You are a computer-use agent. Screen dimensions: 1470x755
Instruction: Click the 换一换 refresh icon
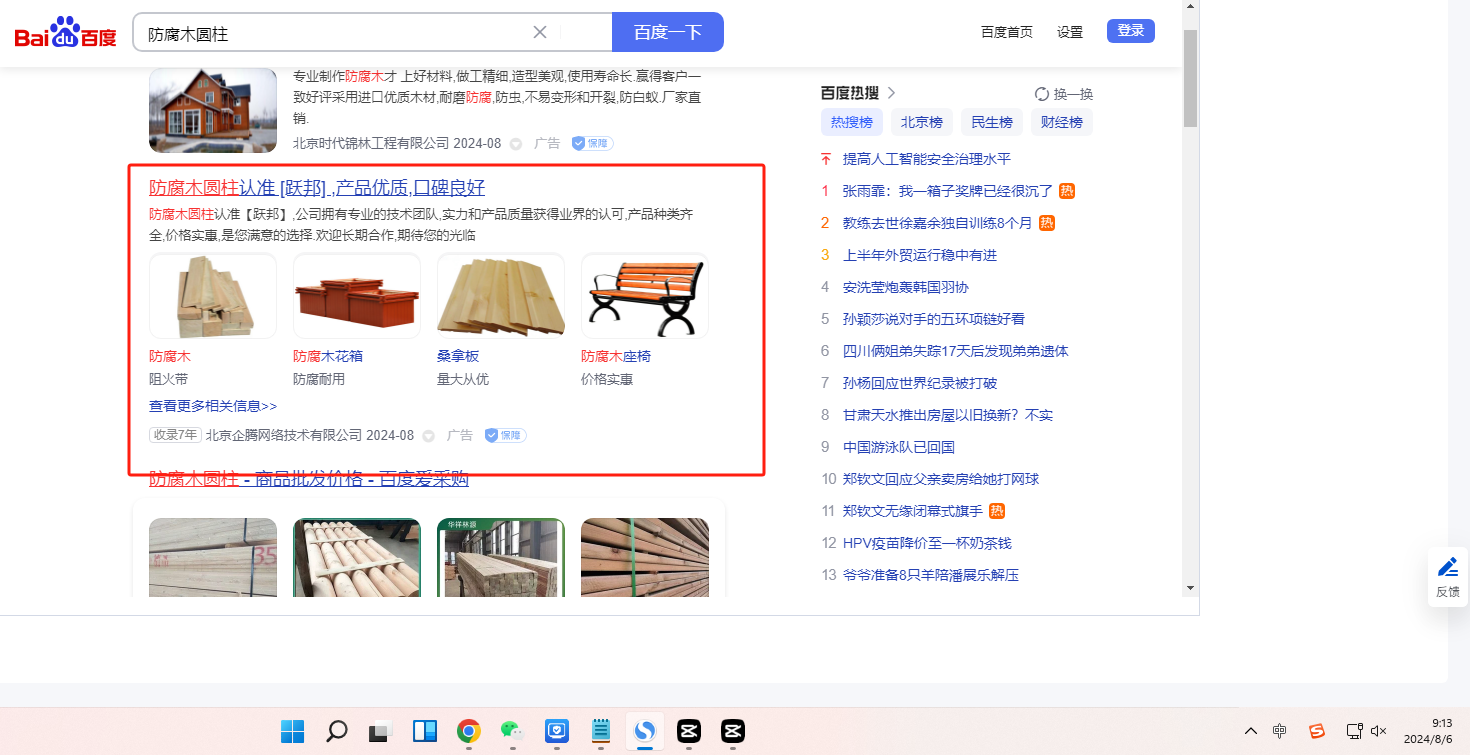pyautogui.click(x=1042, y=94)
